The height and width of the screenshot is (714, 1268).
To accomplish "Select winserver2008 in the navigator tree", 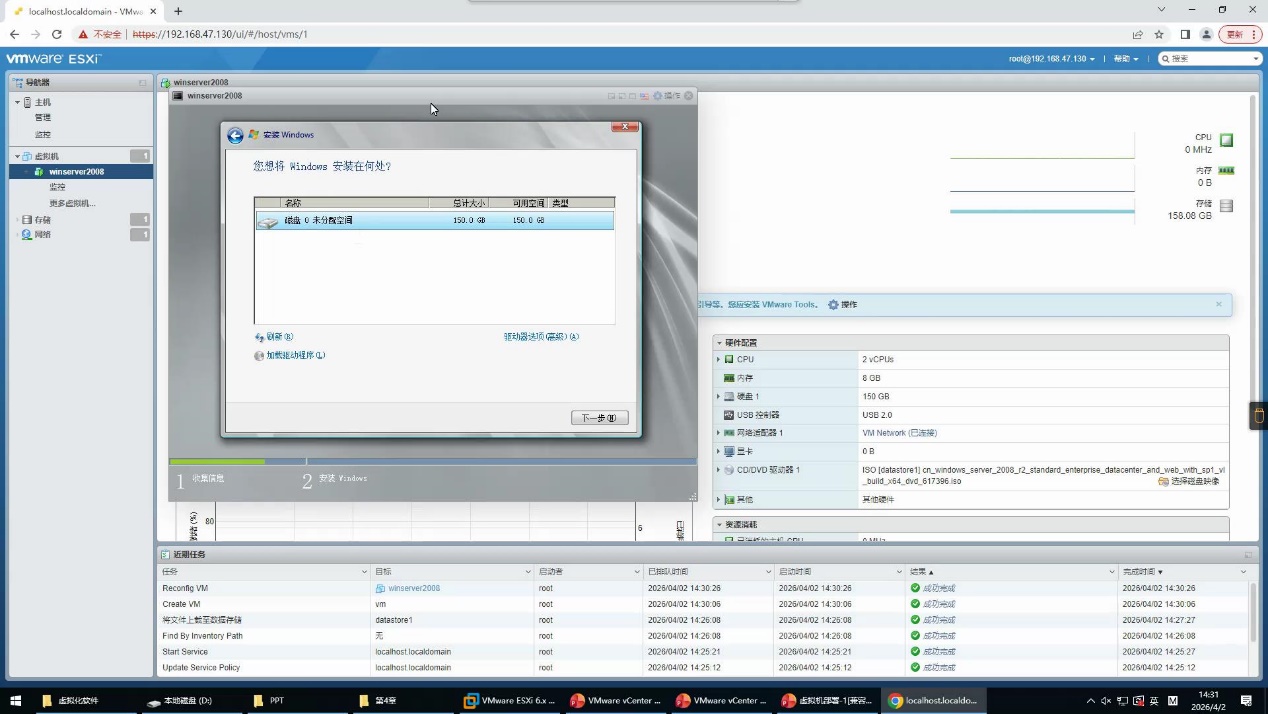I will point(77,172).
